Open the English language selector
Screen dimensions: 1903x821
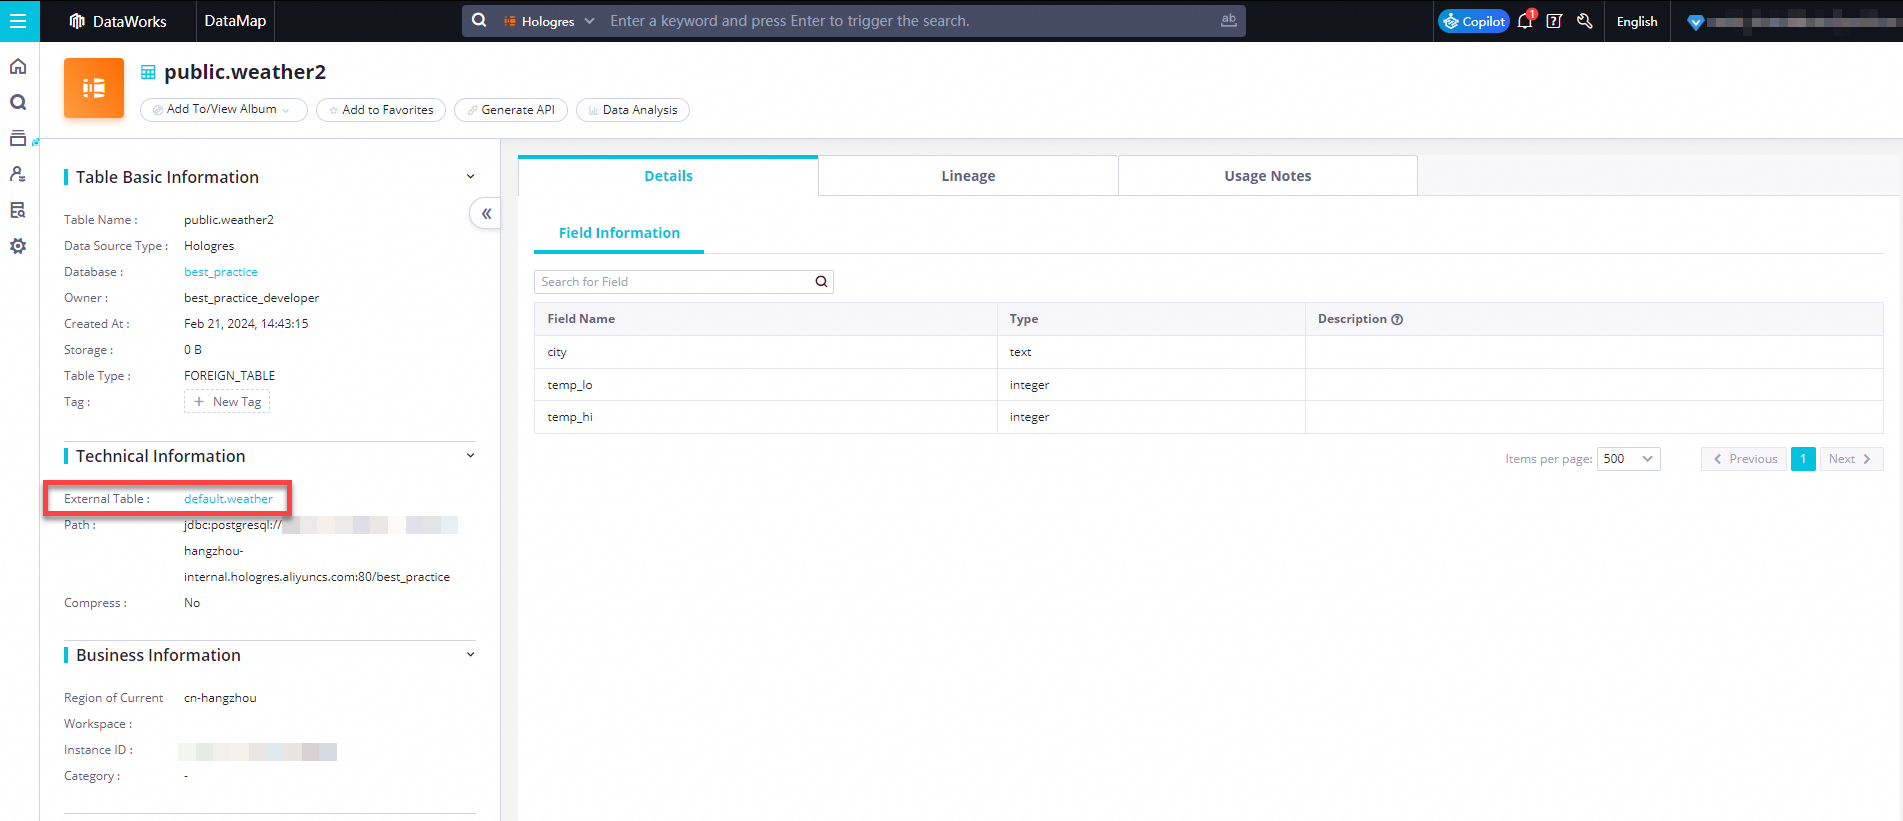tap(1637, 21)
